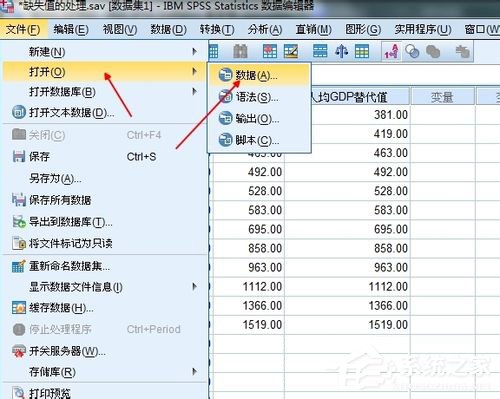
Task: Open the 数据(D) menu
Action: coord(168,30)
